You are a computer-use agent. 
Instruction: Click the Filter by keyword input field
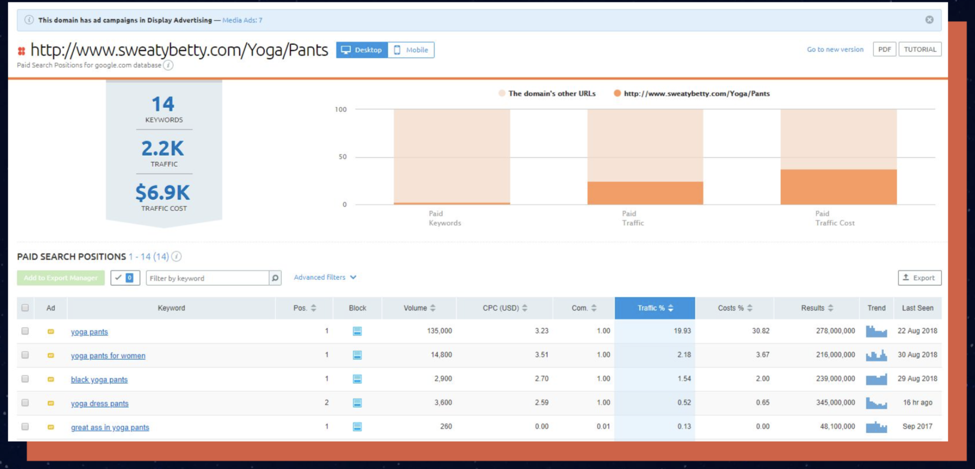tap(207, 278)
